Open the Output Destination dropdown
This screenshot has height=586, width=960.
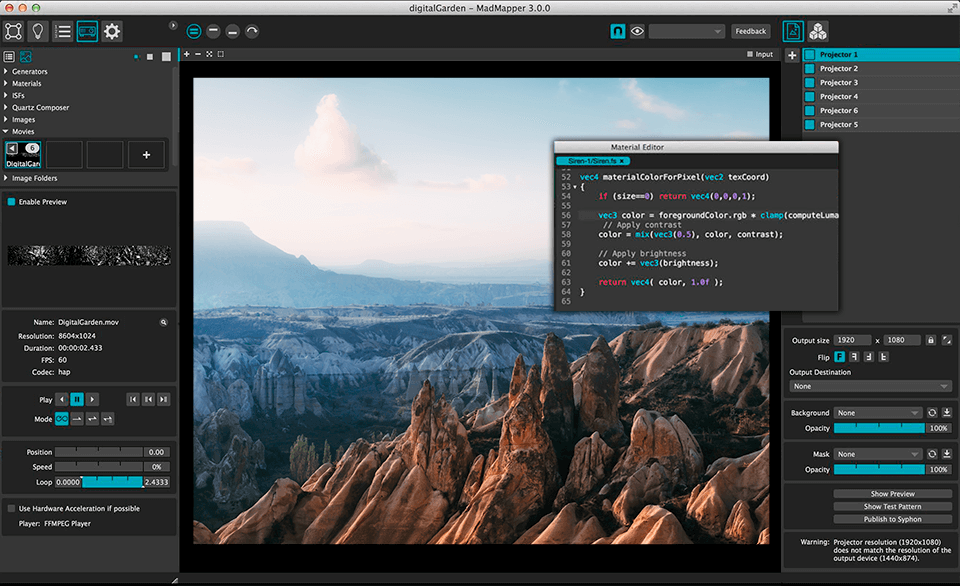click(x=869, y=386)
